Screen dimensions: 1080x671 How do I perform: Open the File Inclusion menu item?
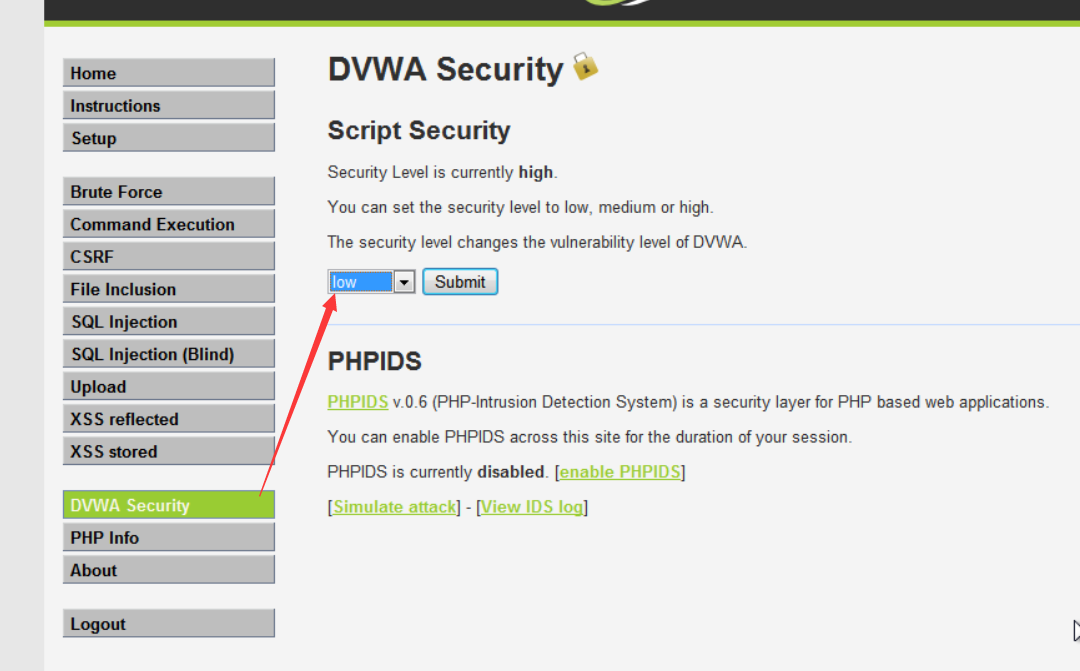(x=168, y=289)
